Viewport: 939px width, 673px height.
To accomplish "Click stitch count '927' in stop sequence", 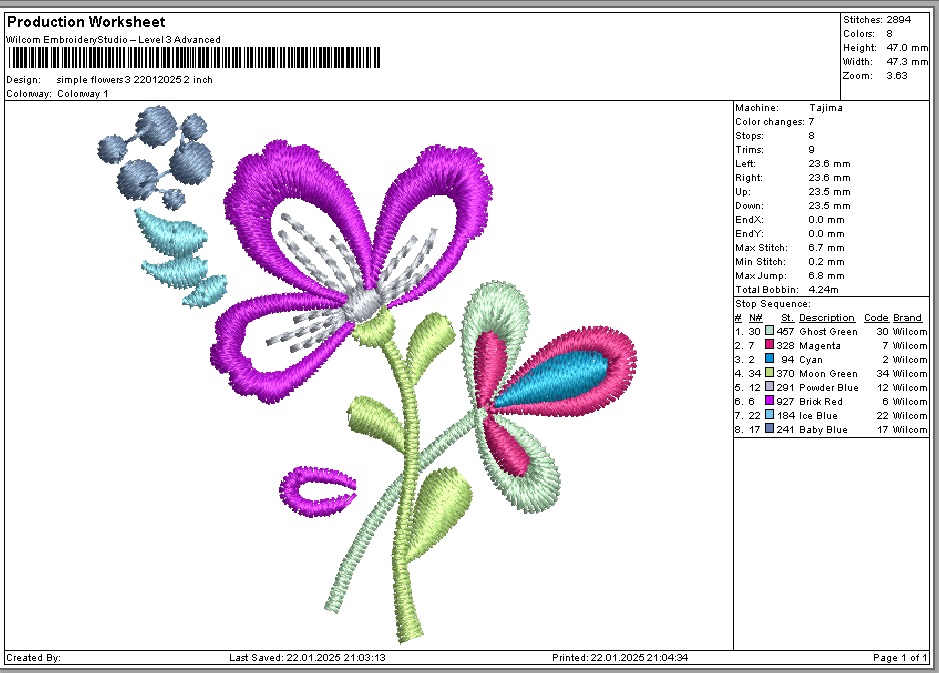I will click(785, 401).
